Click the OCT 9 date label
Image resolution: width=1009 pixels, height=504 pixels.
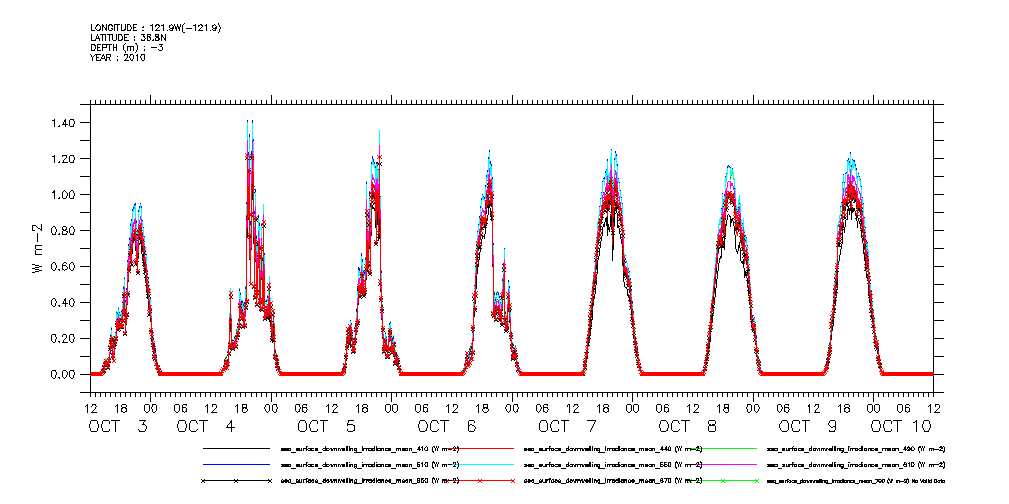(x=810, y=426)
